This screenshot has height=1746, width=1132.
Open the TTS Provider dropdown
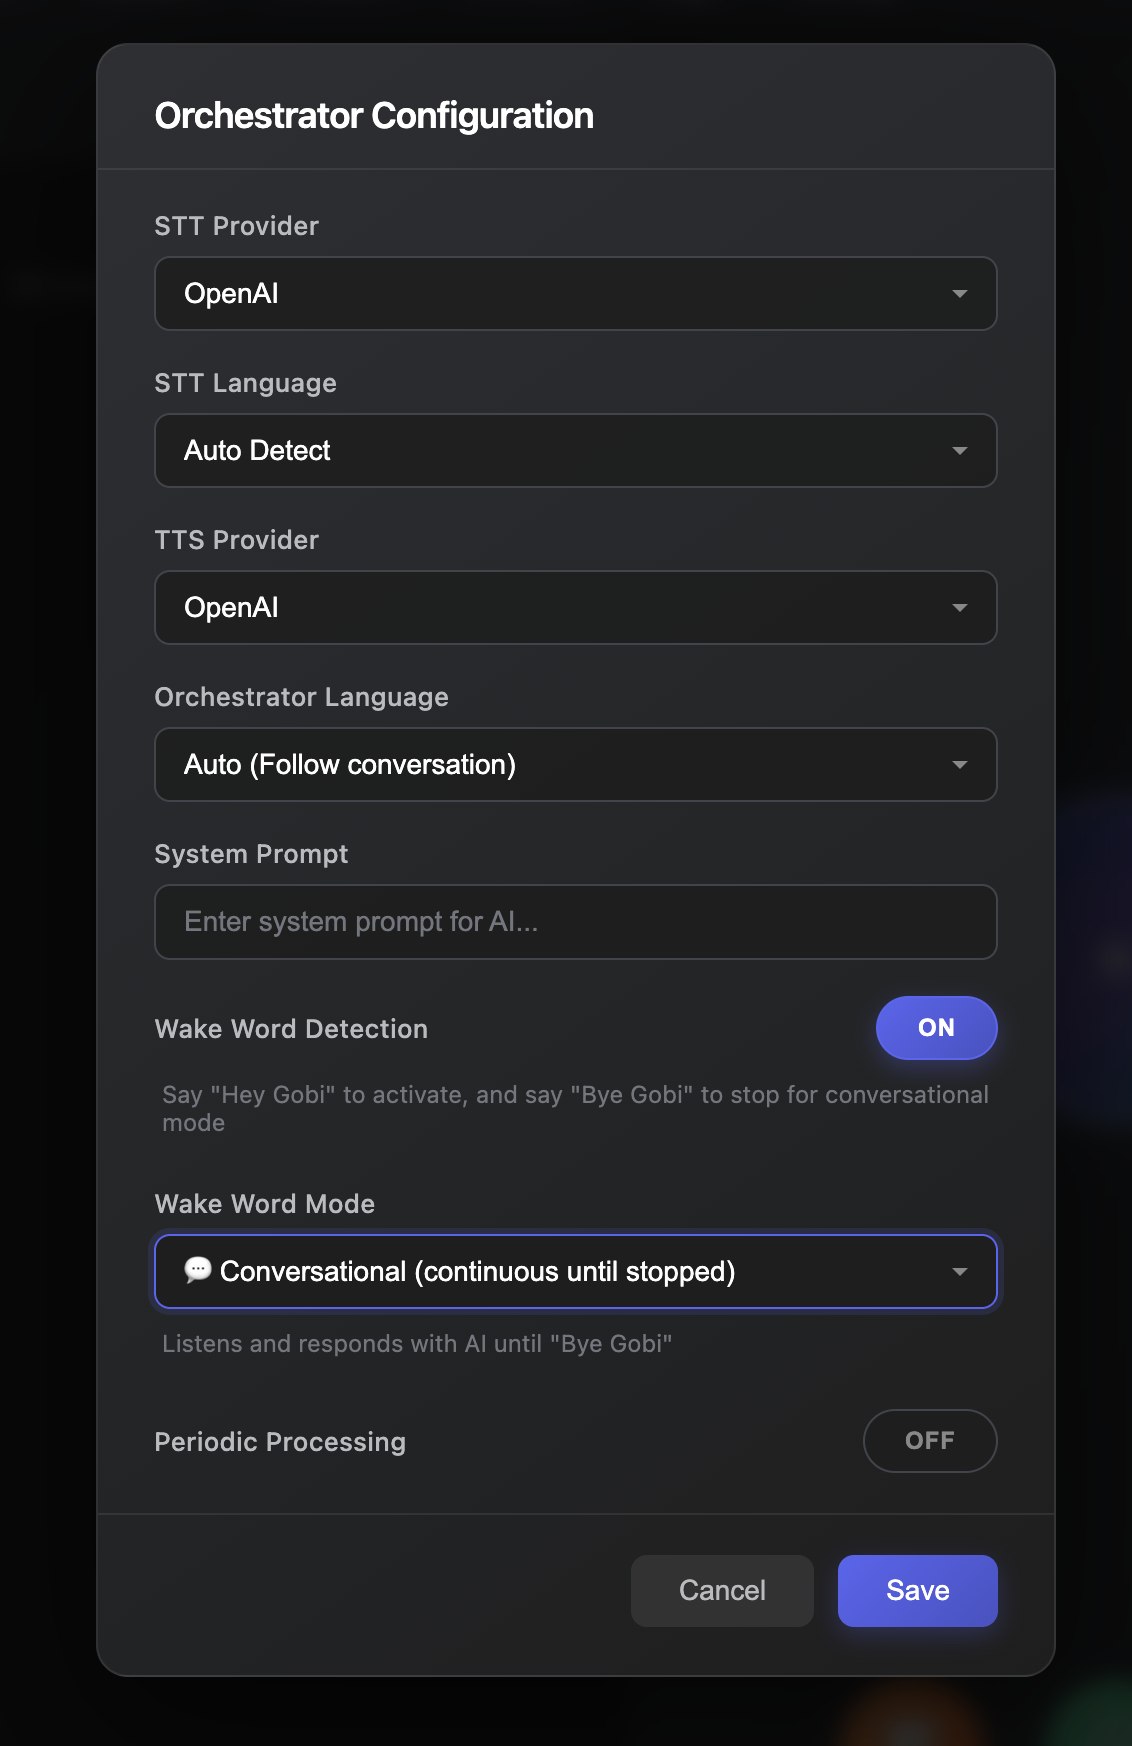click(575, 607)
